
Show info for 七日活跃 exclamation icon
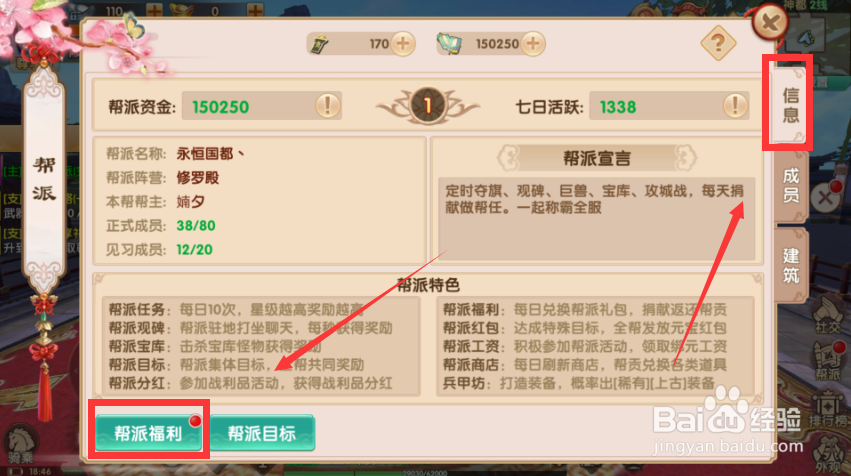pyautogui.click(x=735, y=105)
